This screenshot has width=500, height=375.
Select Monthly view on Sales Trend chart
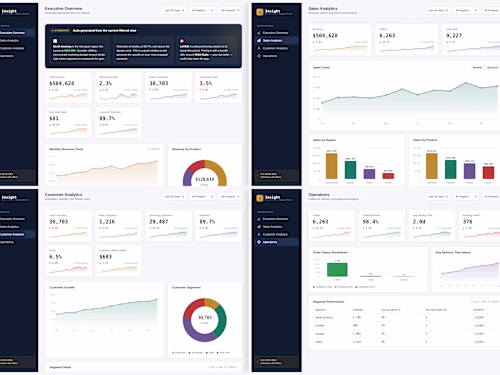click(x=477, y=67)
